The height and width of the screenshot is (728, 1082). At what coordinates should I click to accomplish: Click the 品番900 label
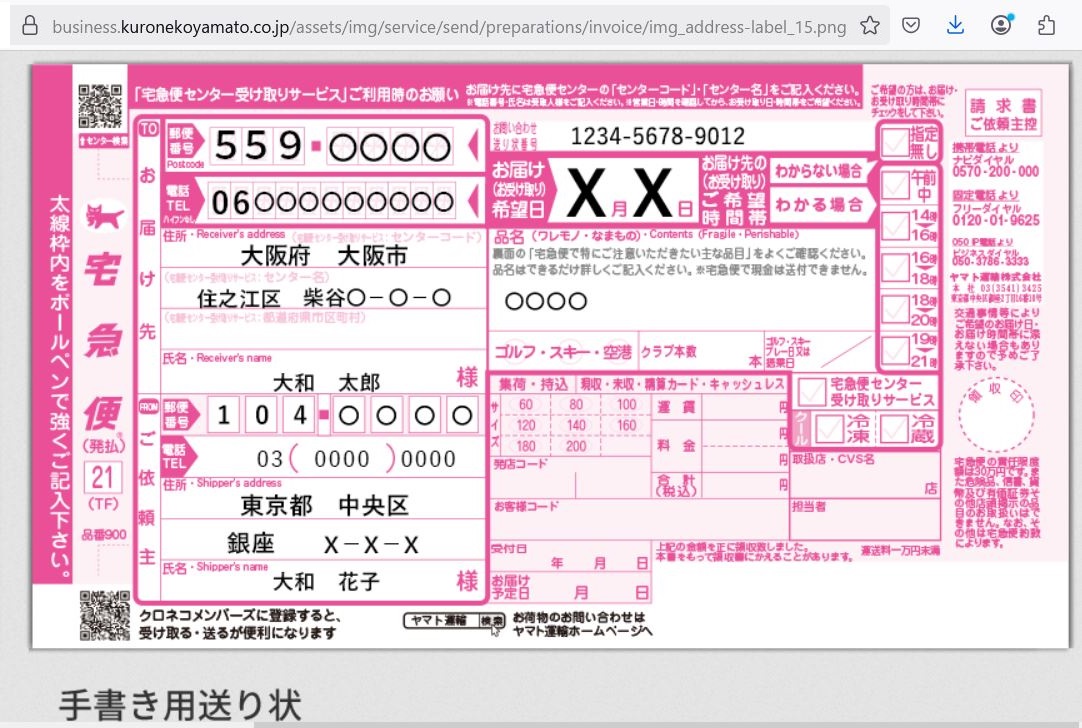click(104, 535)
